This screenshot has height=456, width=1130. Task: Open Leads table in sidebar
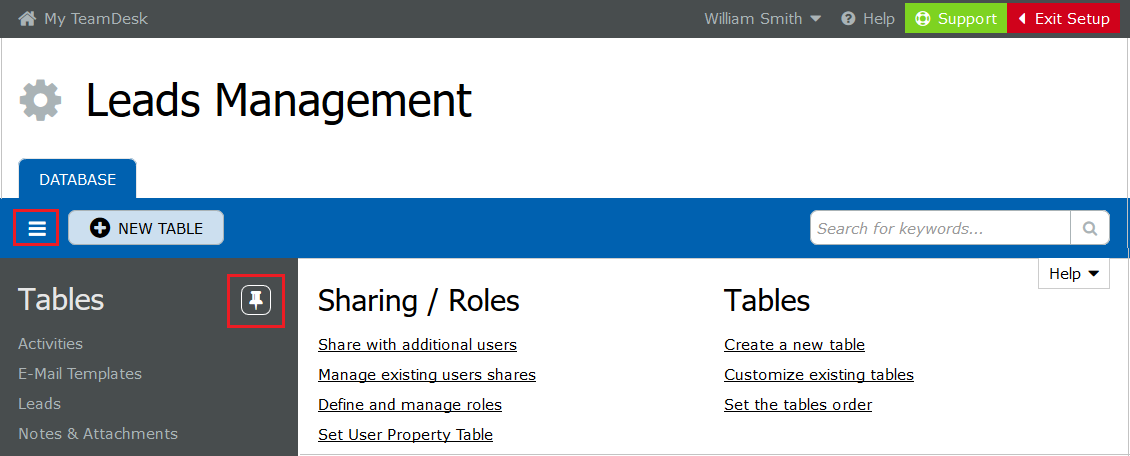point(40,404)
